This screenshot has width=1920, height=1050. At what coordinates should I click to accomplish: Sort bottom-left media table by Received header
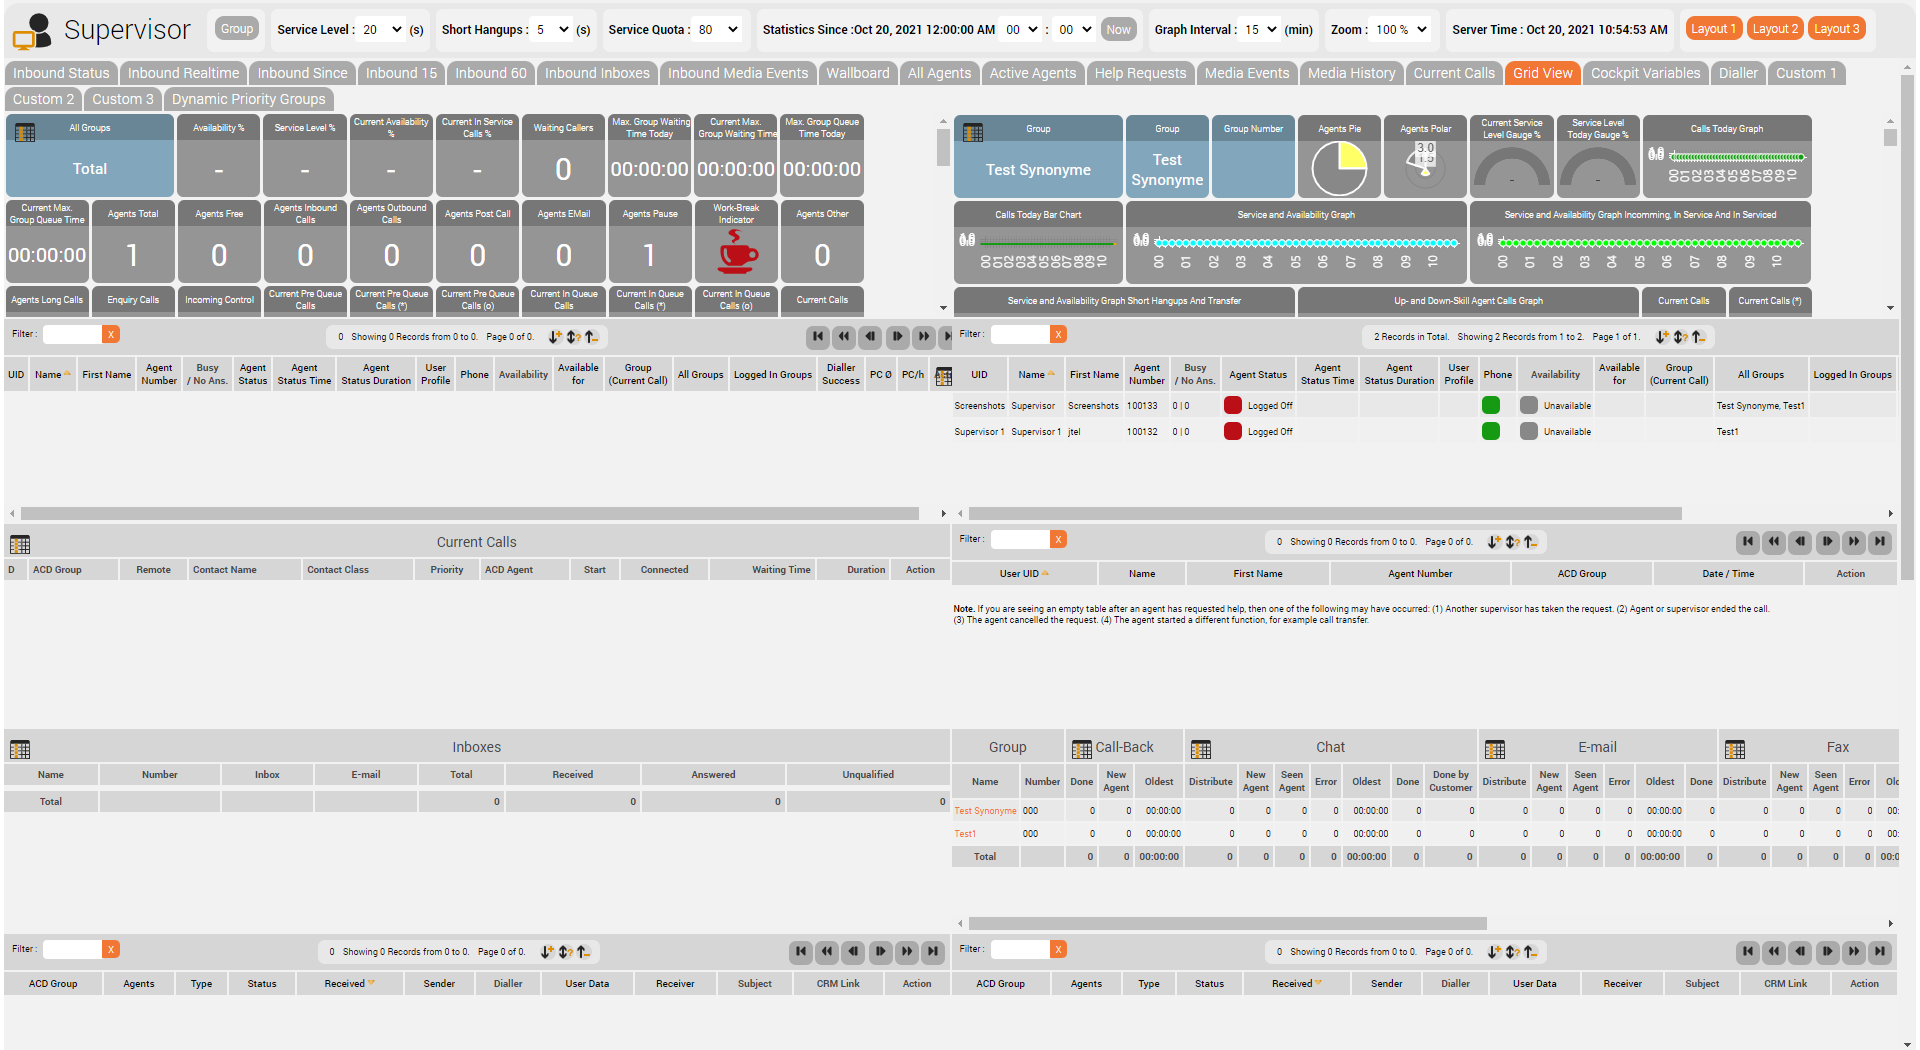pyautogui.click(x=349, y=984)
